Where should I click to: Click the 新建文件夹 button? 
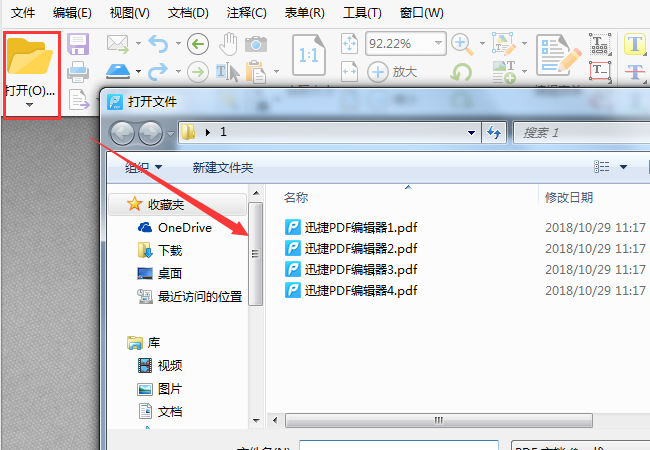pyautogui.click(x=223, y=167)
